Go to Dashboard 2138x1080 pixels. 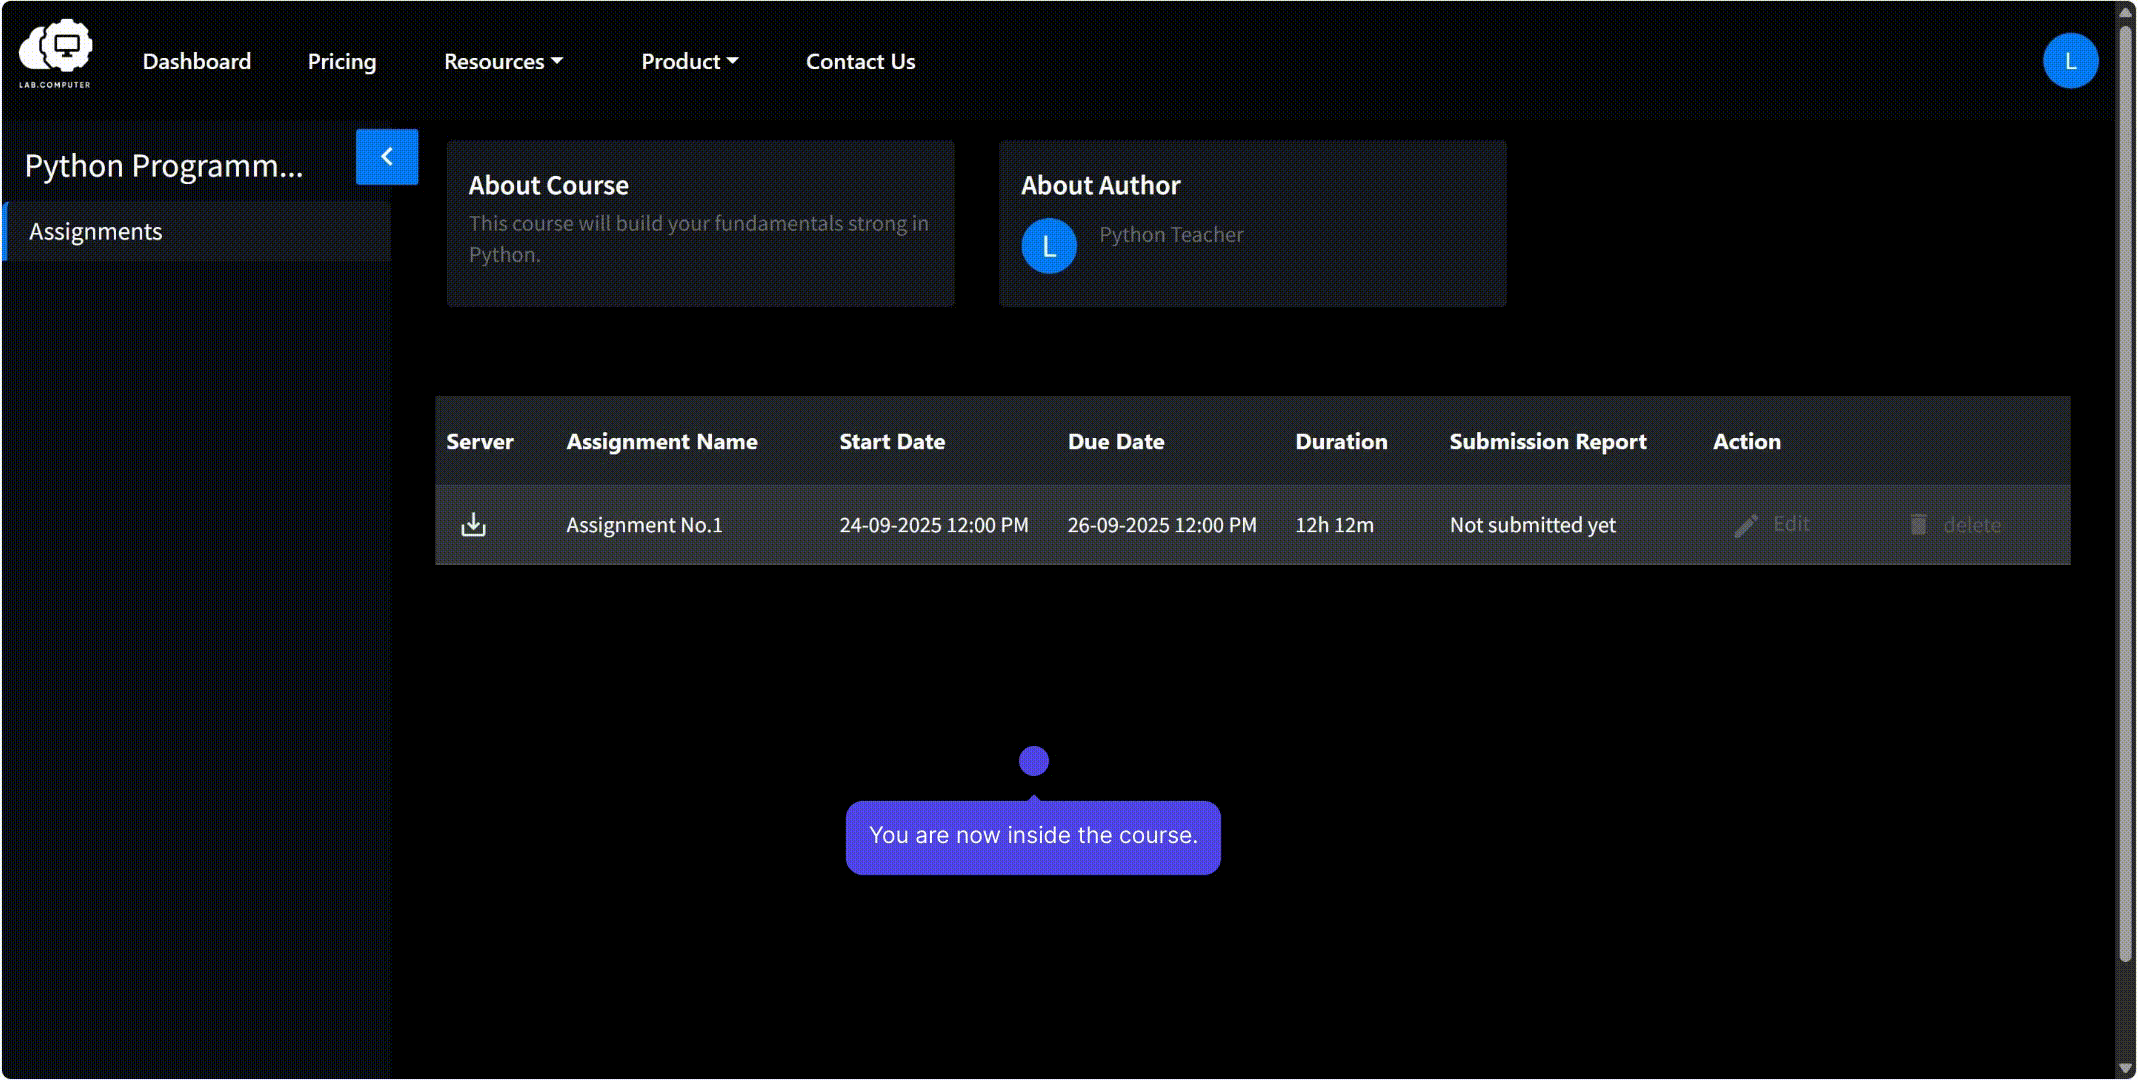tap(196, 62)
